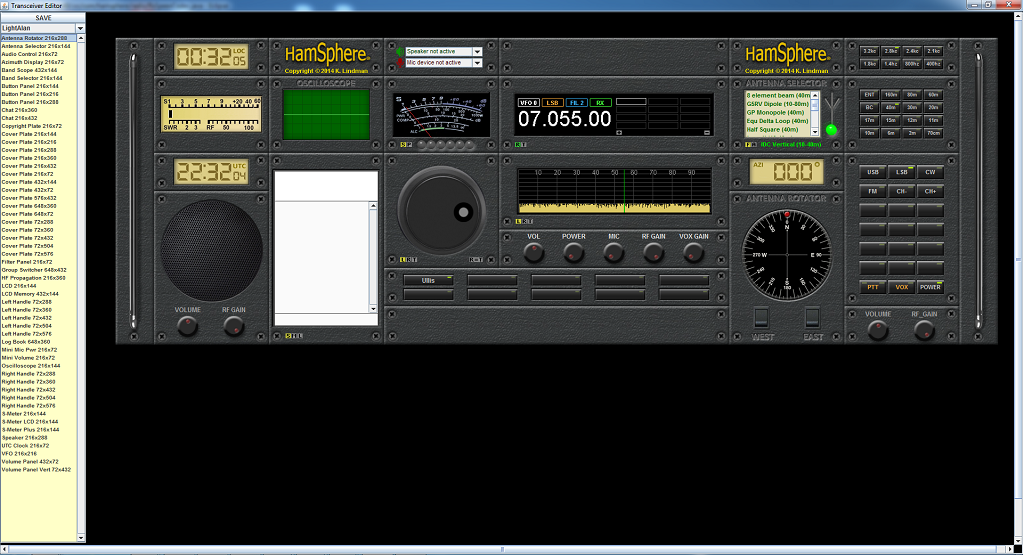Toggle the 2.8kc filter button
1024x555 pixels.
tap(891, 51)
